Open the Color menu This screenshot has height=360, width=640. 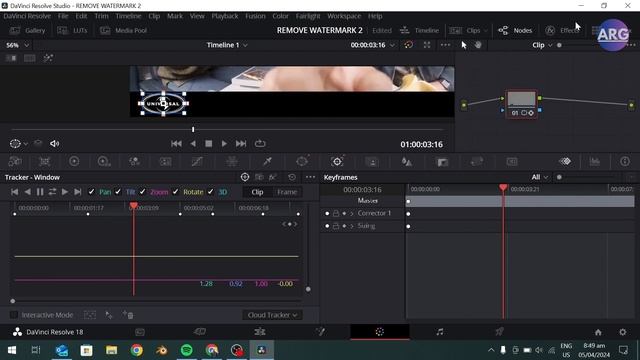tap(280, 16)
